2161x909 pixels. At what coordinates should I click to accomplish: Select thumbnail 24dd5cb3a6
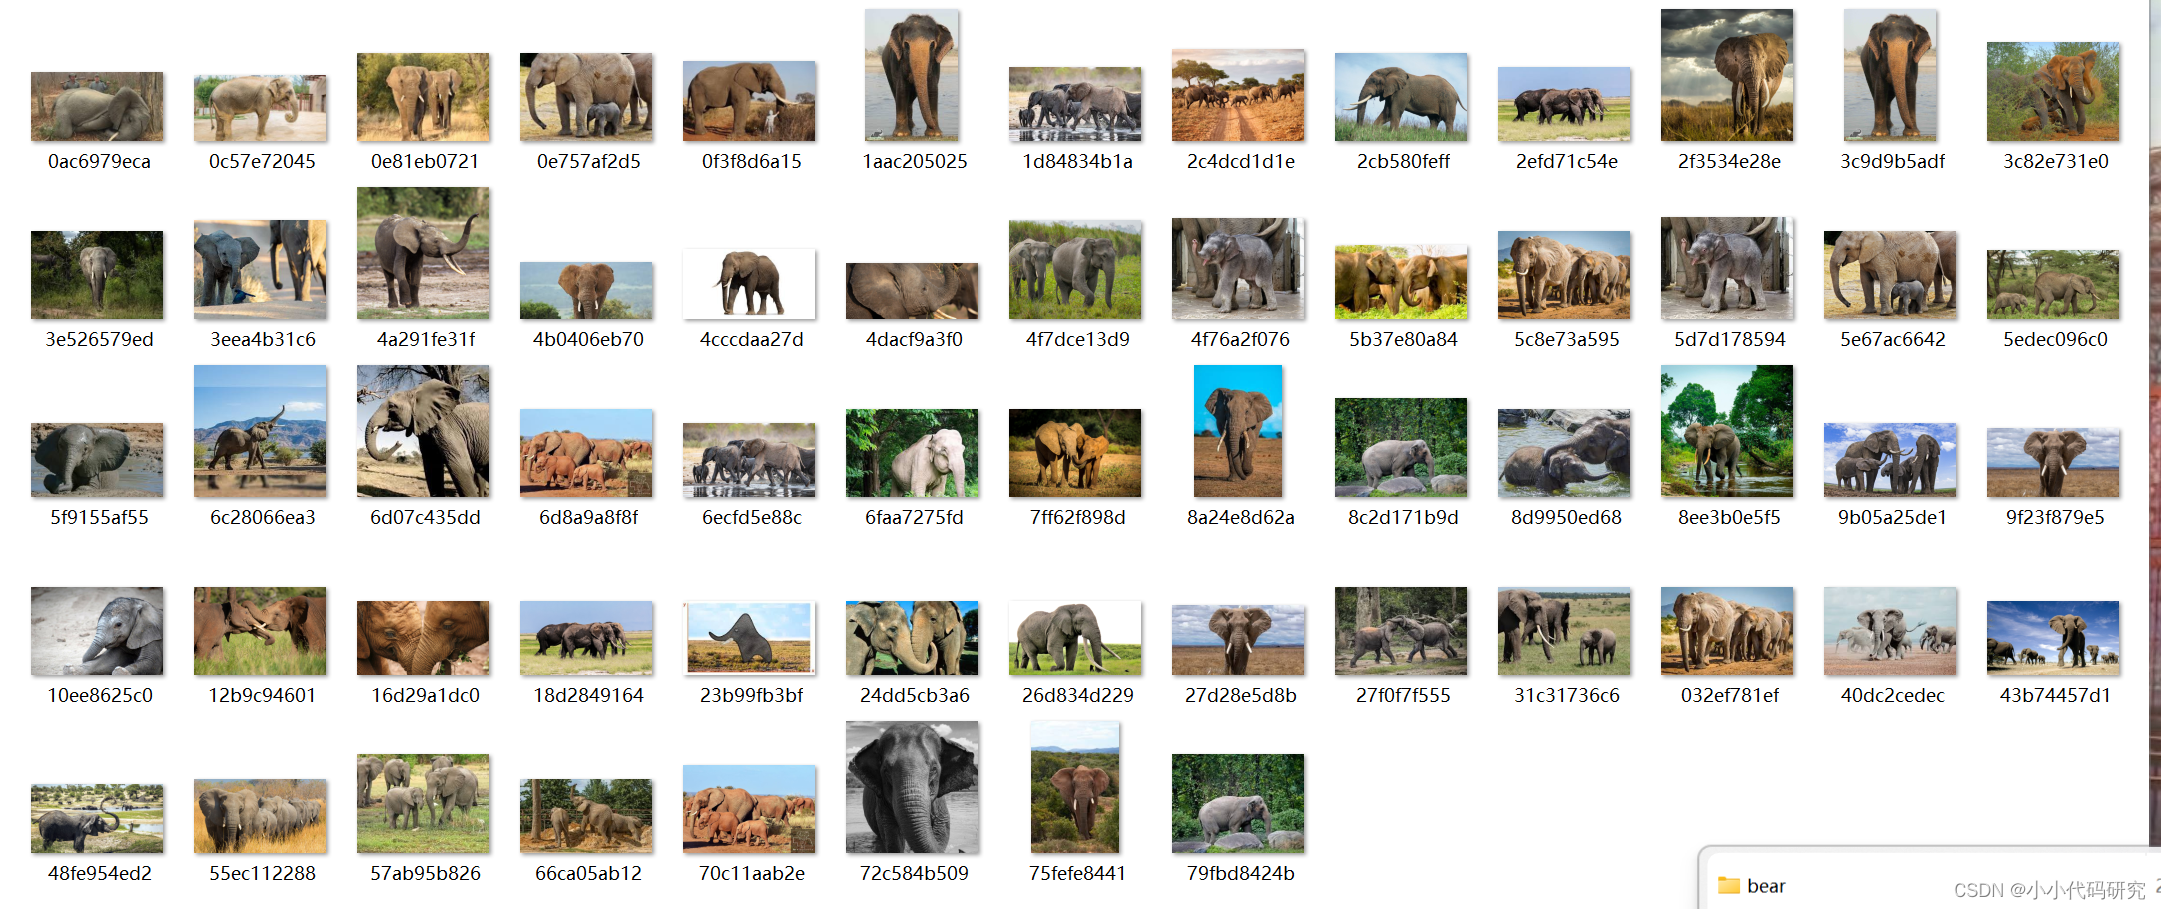coord(912,638)
